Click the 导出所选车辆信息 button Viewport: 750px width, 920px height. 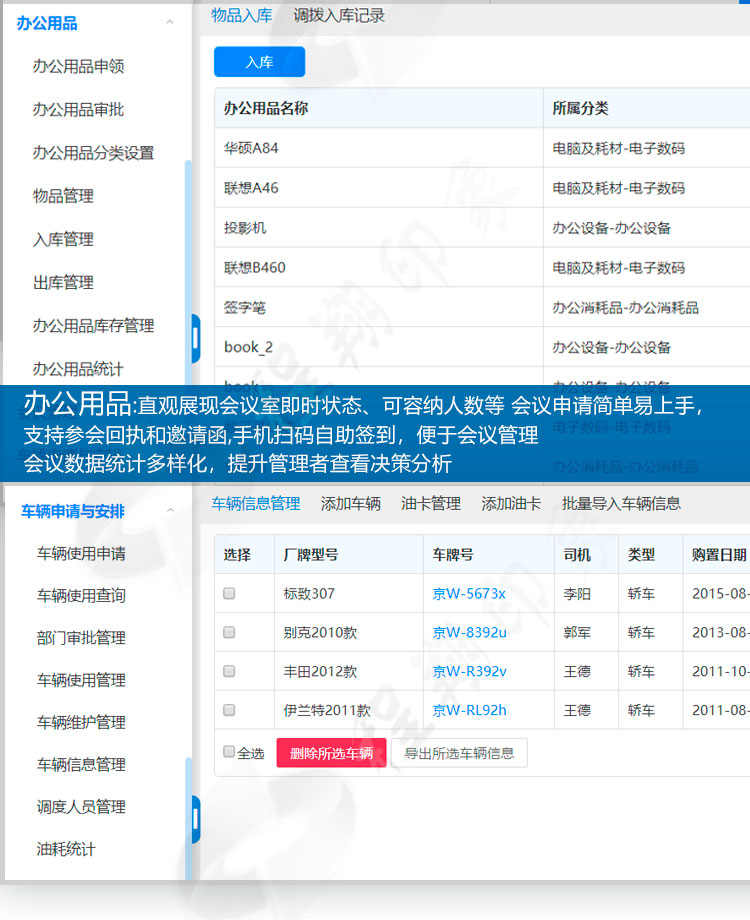point(459,753)
